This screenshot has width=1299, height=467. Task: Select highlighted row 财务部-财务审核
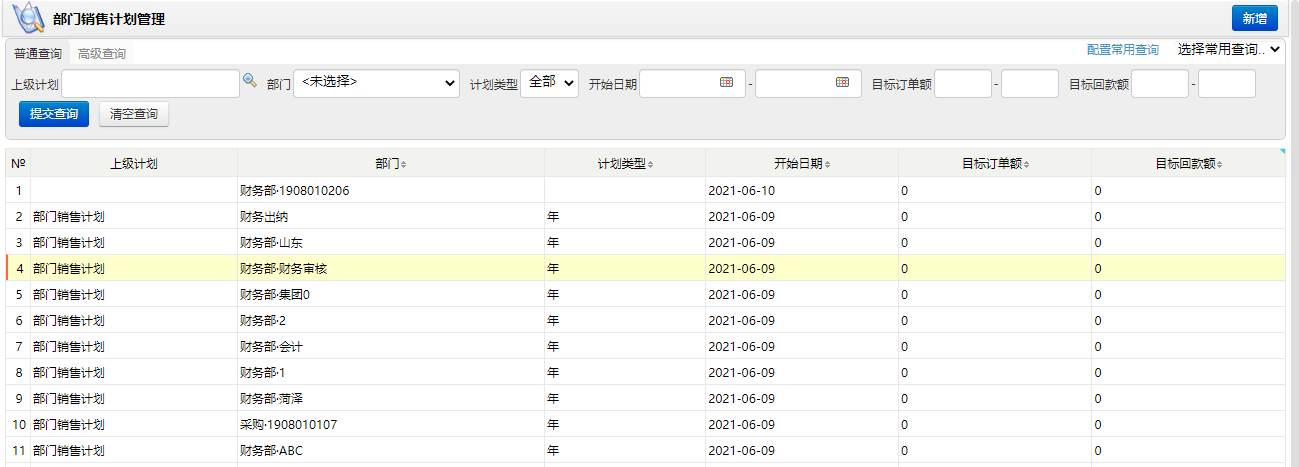(645, 268)
